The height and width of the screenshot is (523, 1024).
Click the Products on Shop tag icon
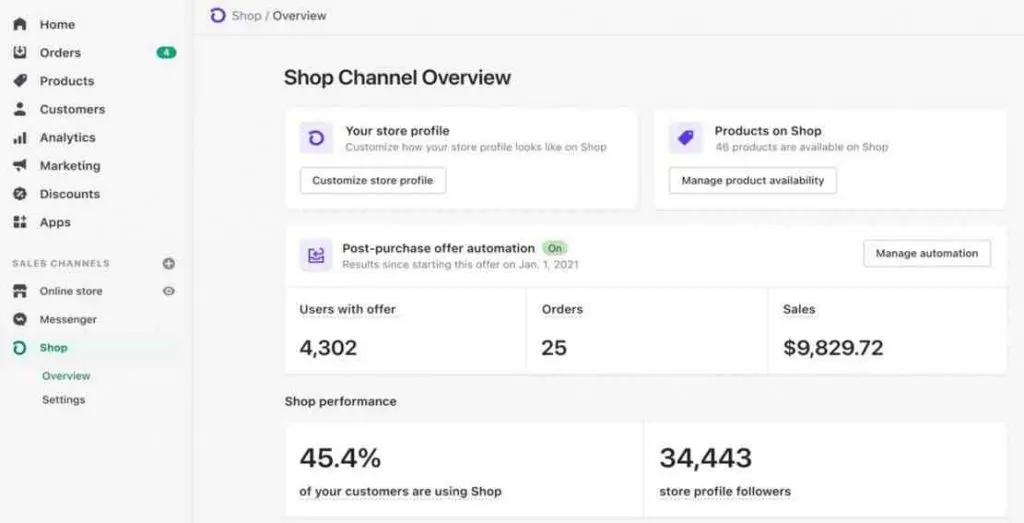686,138
